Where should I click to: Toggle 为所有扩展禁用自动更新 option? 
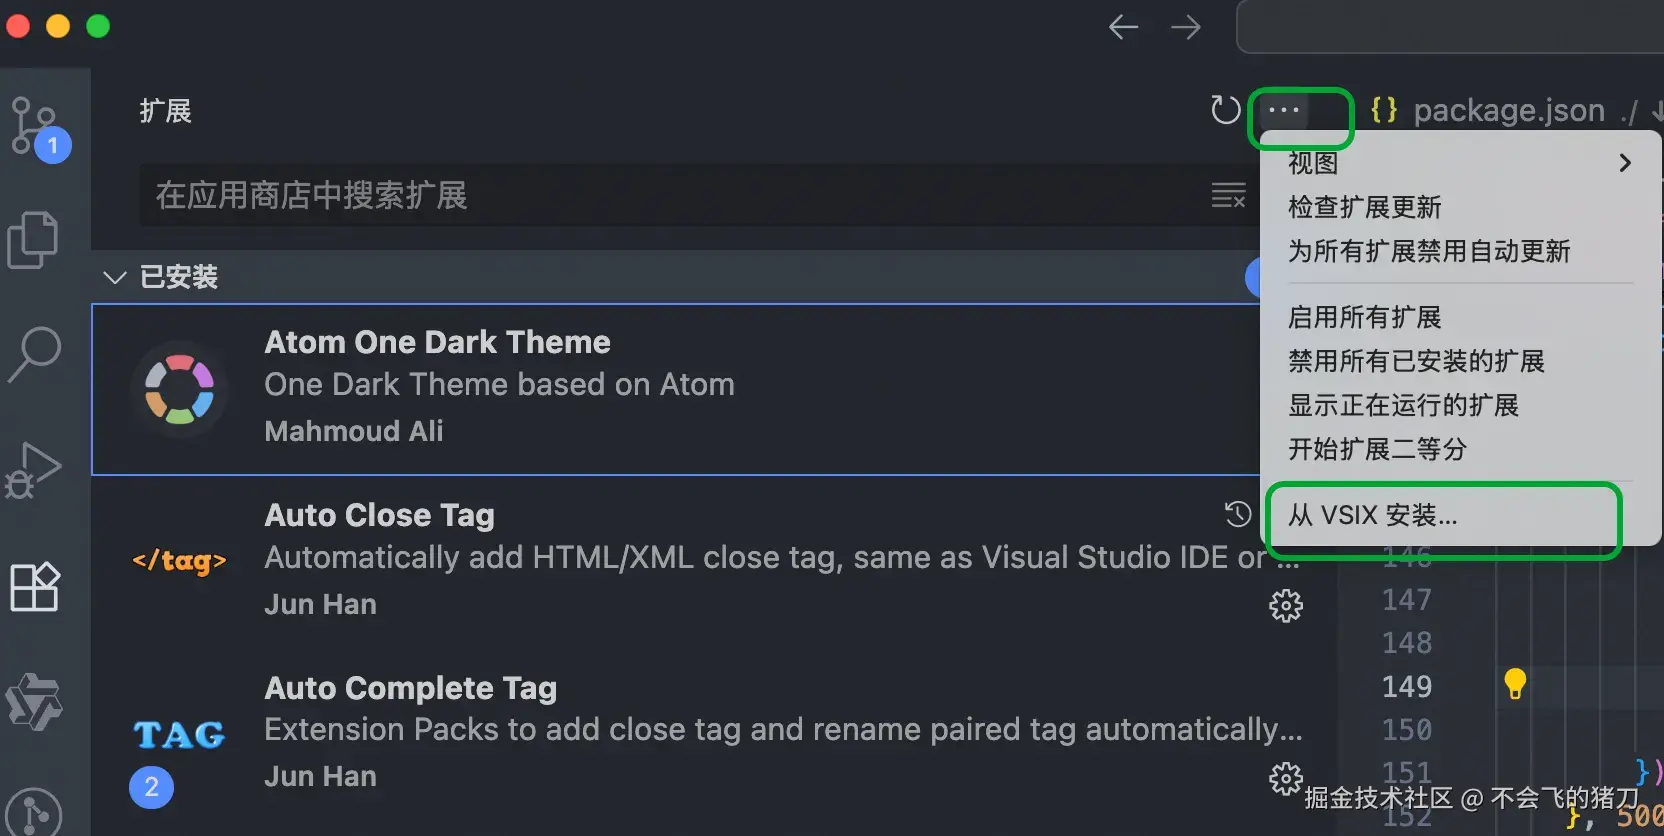click(1429, 251)
